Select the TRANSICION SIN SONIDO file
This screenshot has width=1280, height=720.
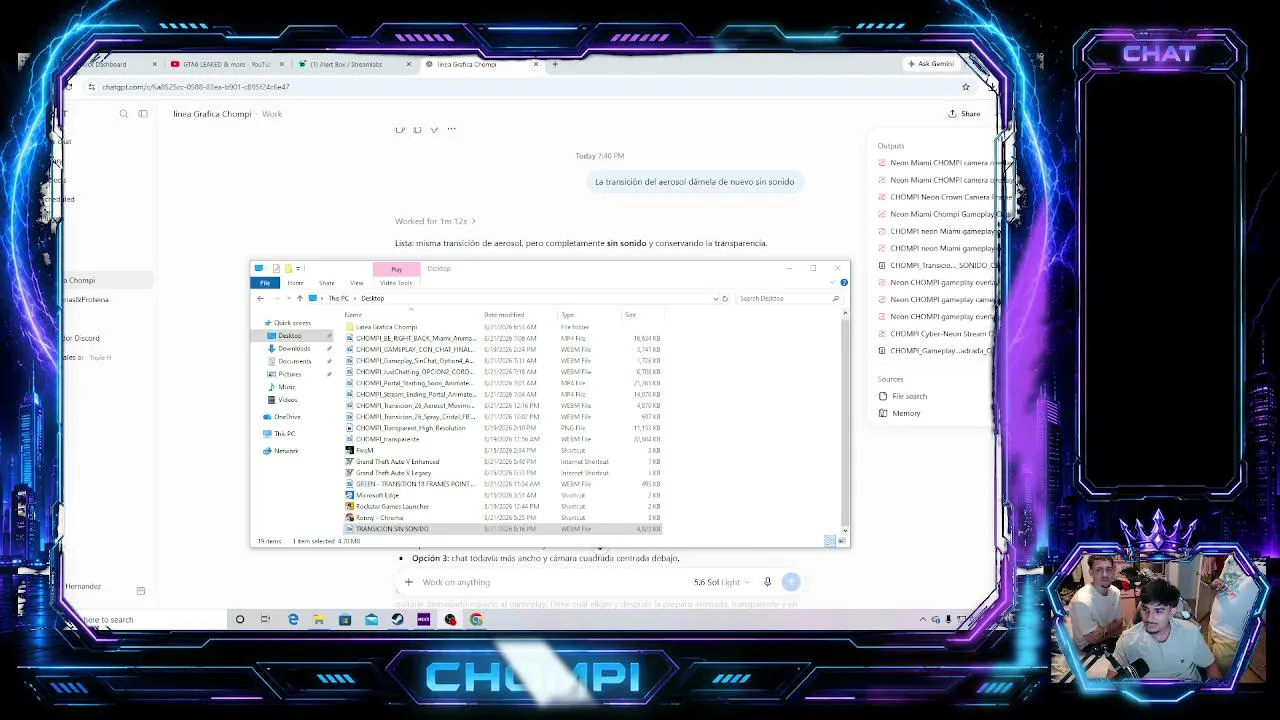tap(392, 529)
